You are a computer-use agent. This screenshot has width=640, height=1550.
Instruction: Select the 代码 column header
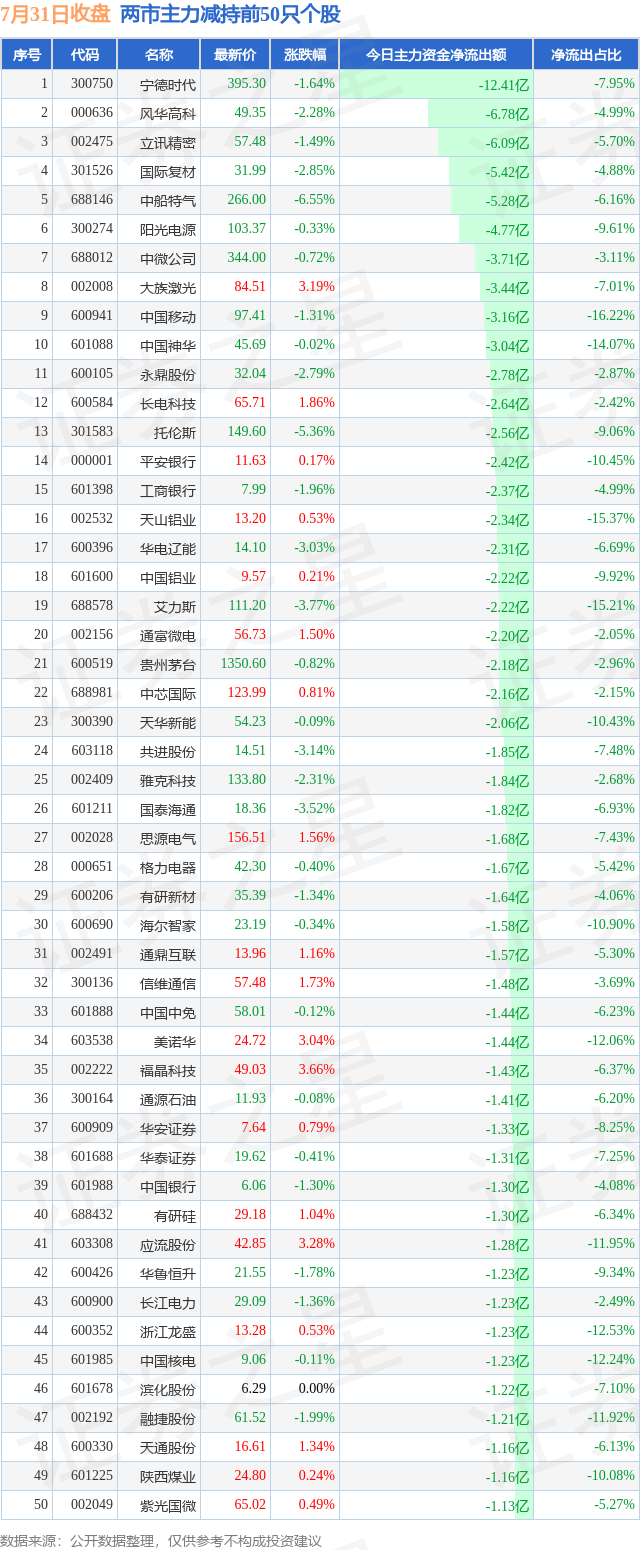coord(85,55)
